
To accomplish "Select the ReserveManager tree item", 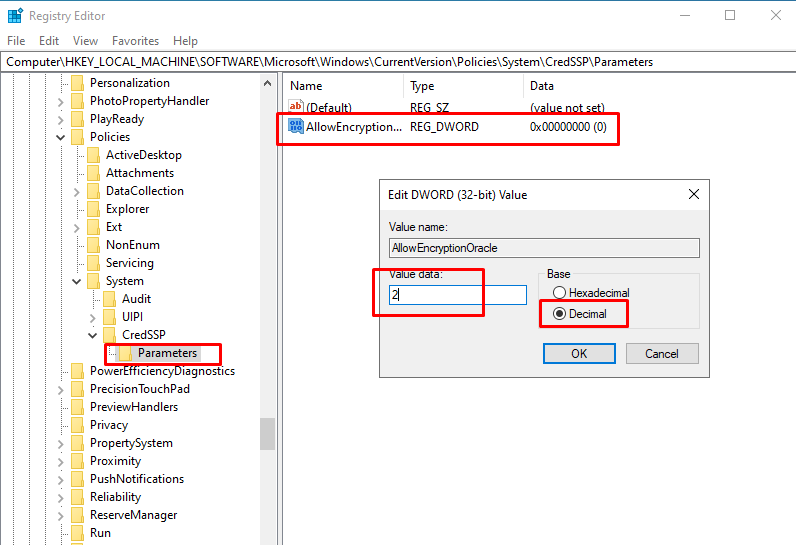I will [x=134, y=515].
